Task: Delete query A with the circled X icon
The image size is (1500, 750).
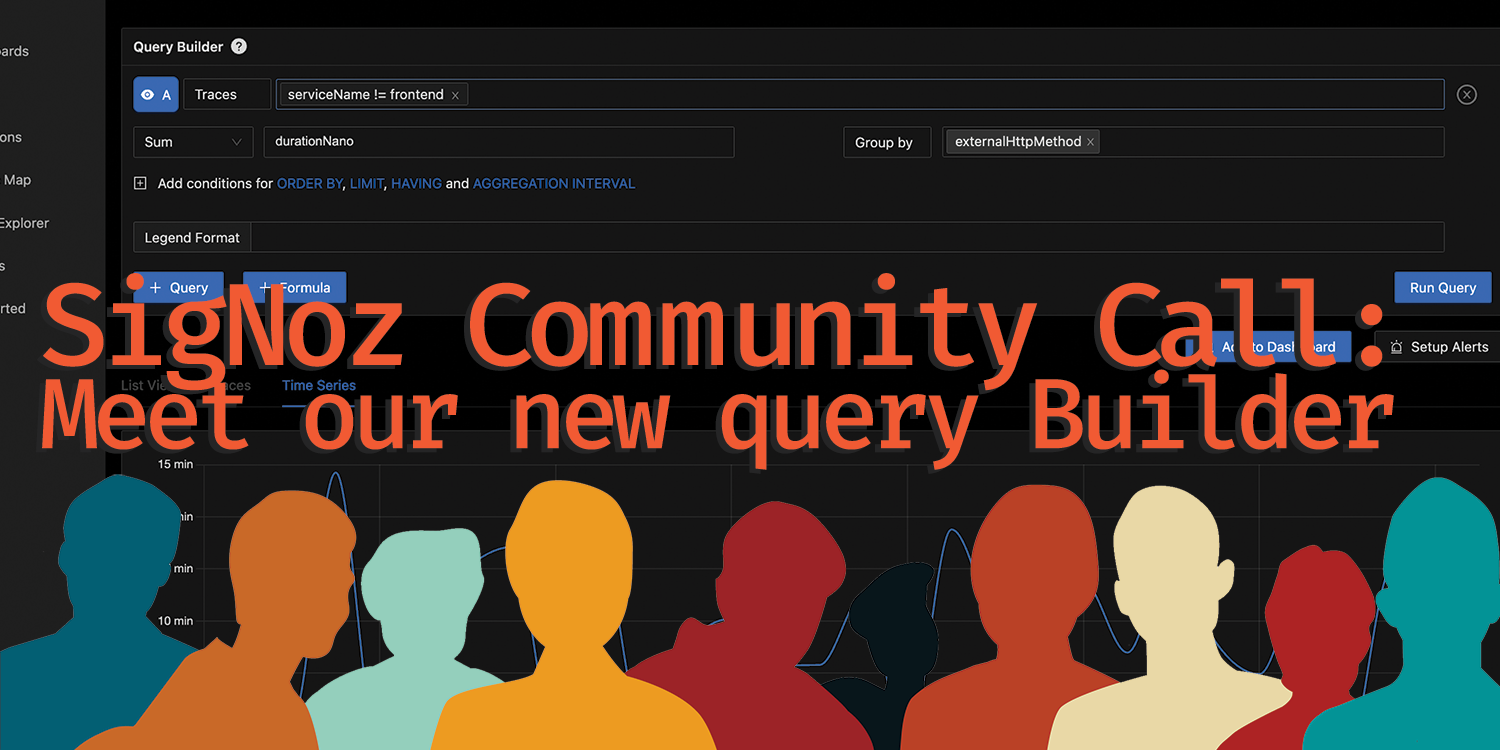Action: (1467, 95)
